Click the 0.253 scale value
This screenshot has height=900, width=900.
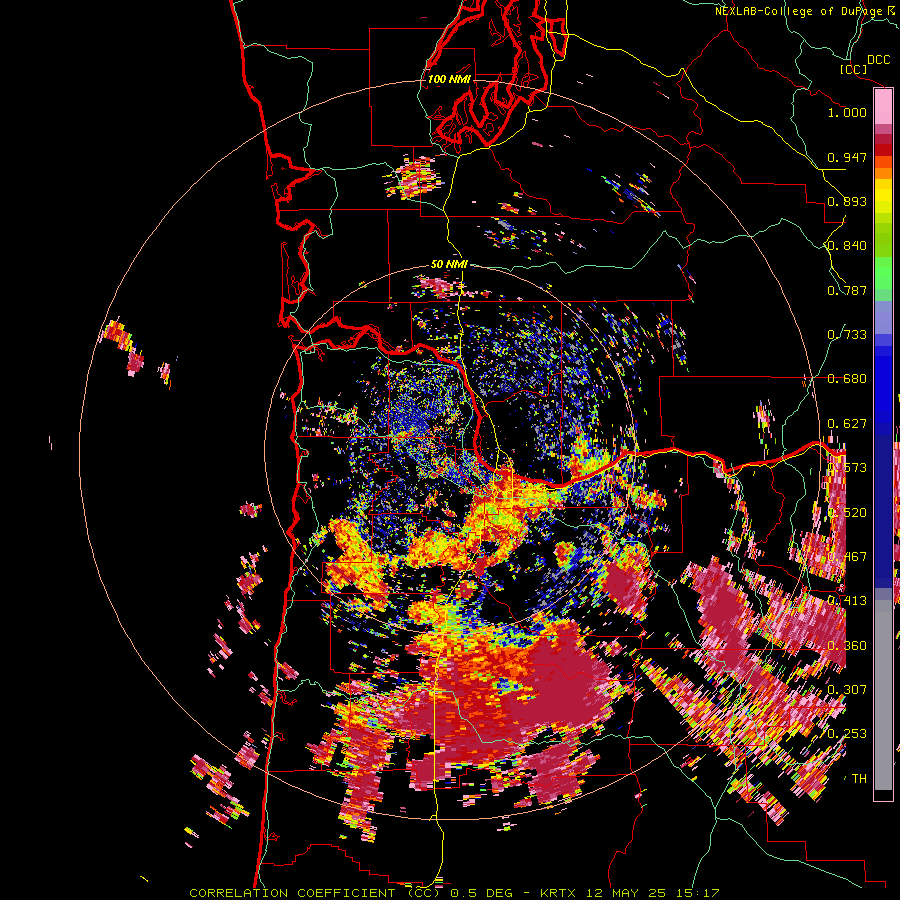[847, 734]
